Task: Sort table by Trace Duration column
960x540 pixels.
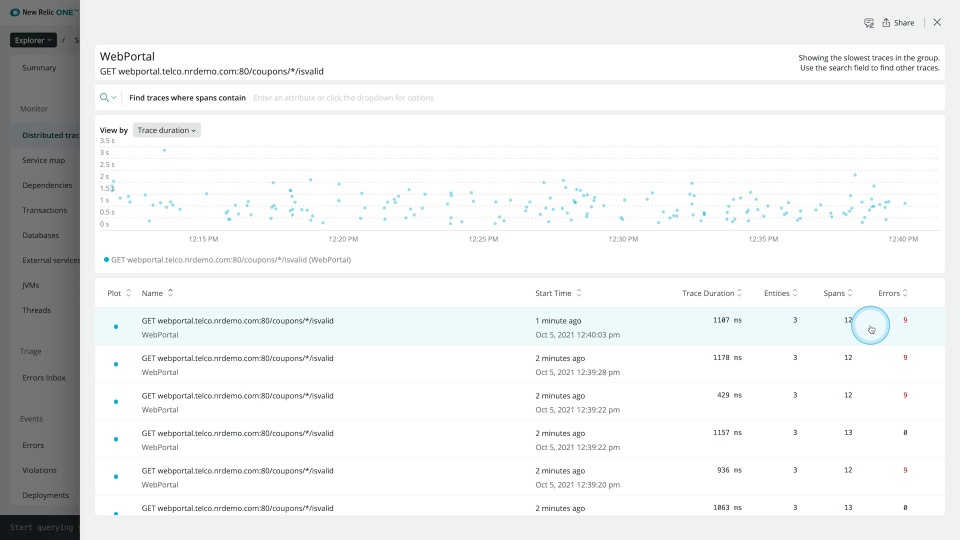Action: click(712, 293)
